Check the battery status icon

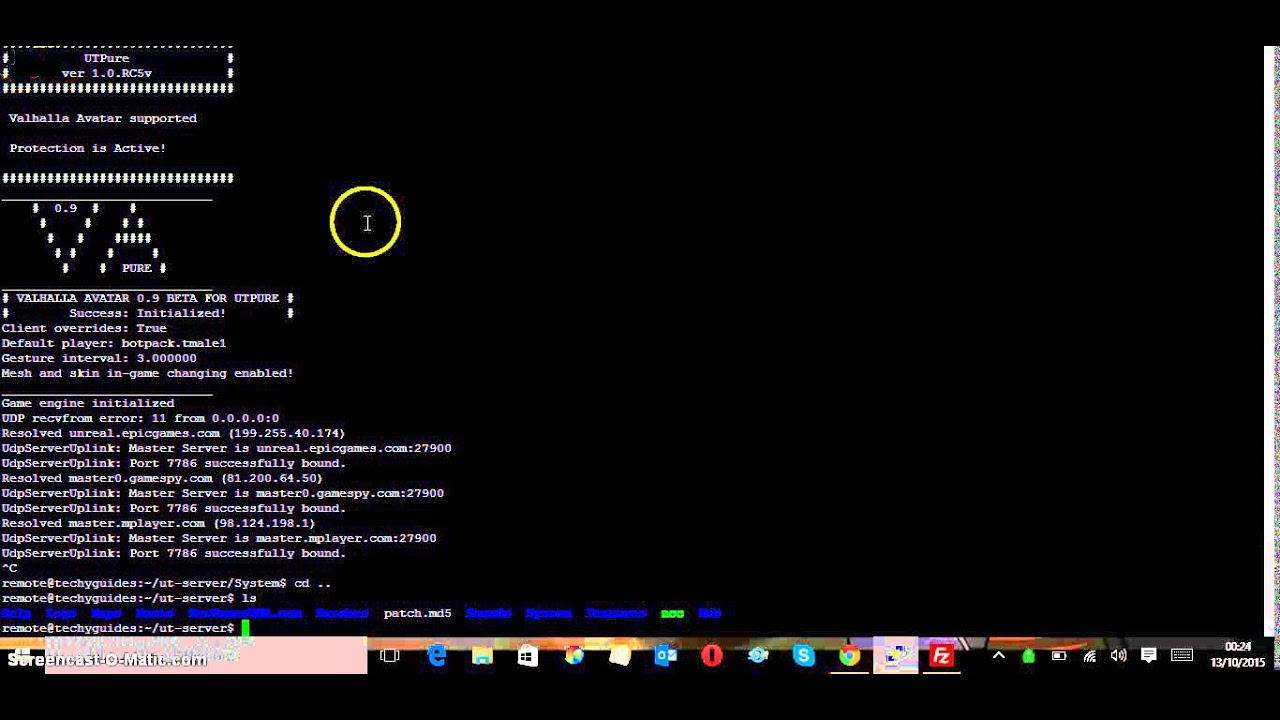[1059, 656]
